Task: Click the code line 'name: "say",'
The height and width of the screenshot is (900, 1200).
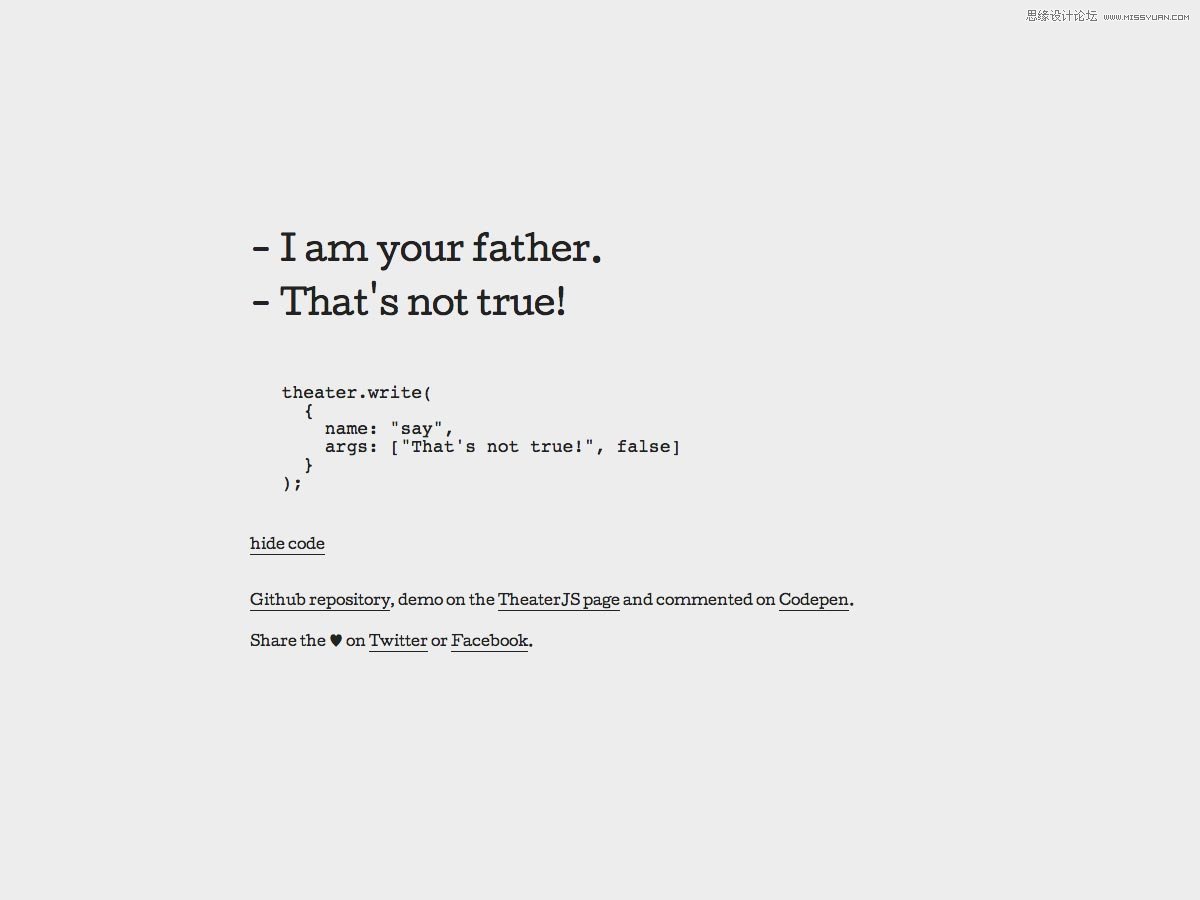Action: tap(389, 429)
